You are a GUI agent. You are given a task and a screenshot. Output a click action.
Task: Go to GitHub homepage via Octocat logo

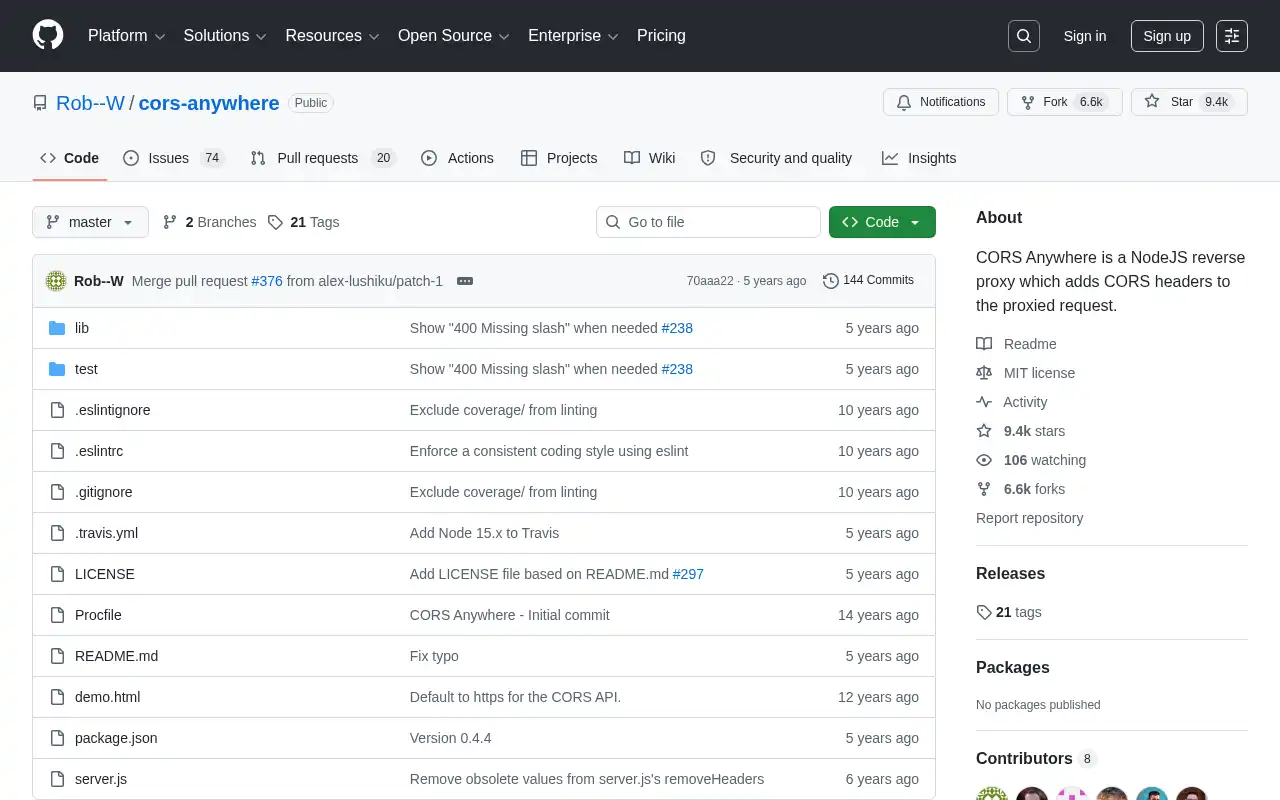coord(48,36)
